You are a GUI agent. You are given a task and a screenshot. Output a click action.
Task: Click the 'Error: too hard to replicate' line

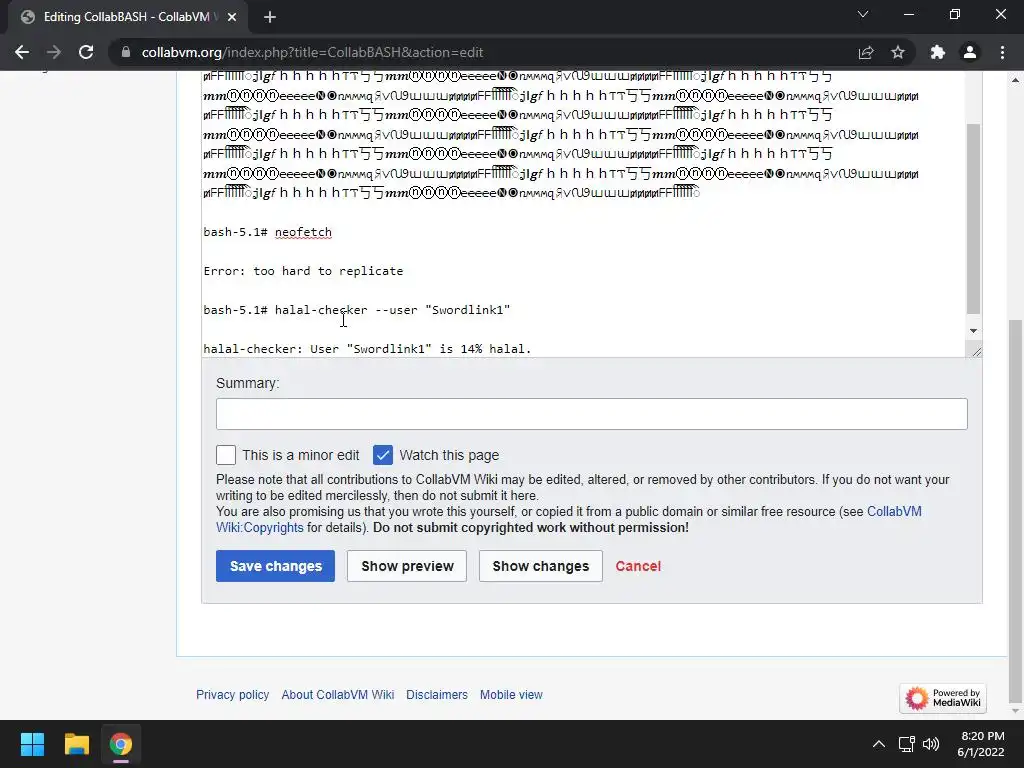(x=303, y=271)
